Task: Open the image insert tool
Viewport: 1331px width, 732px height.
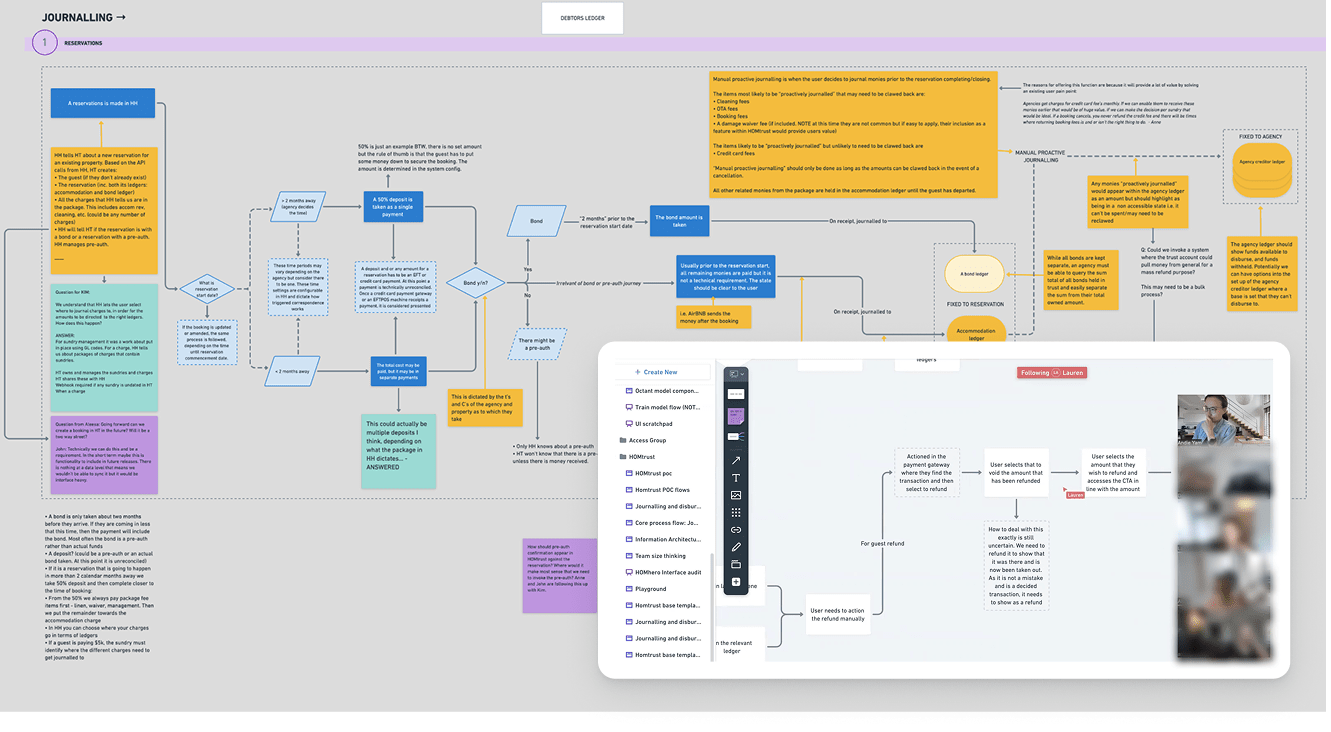Action: click(735, 495)
